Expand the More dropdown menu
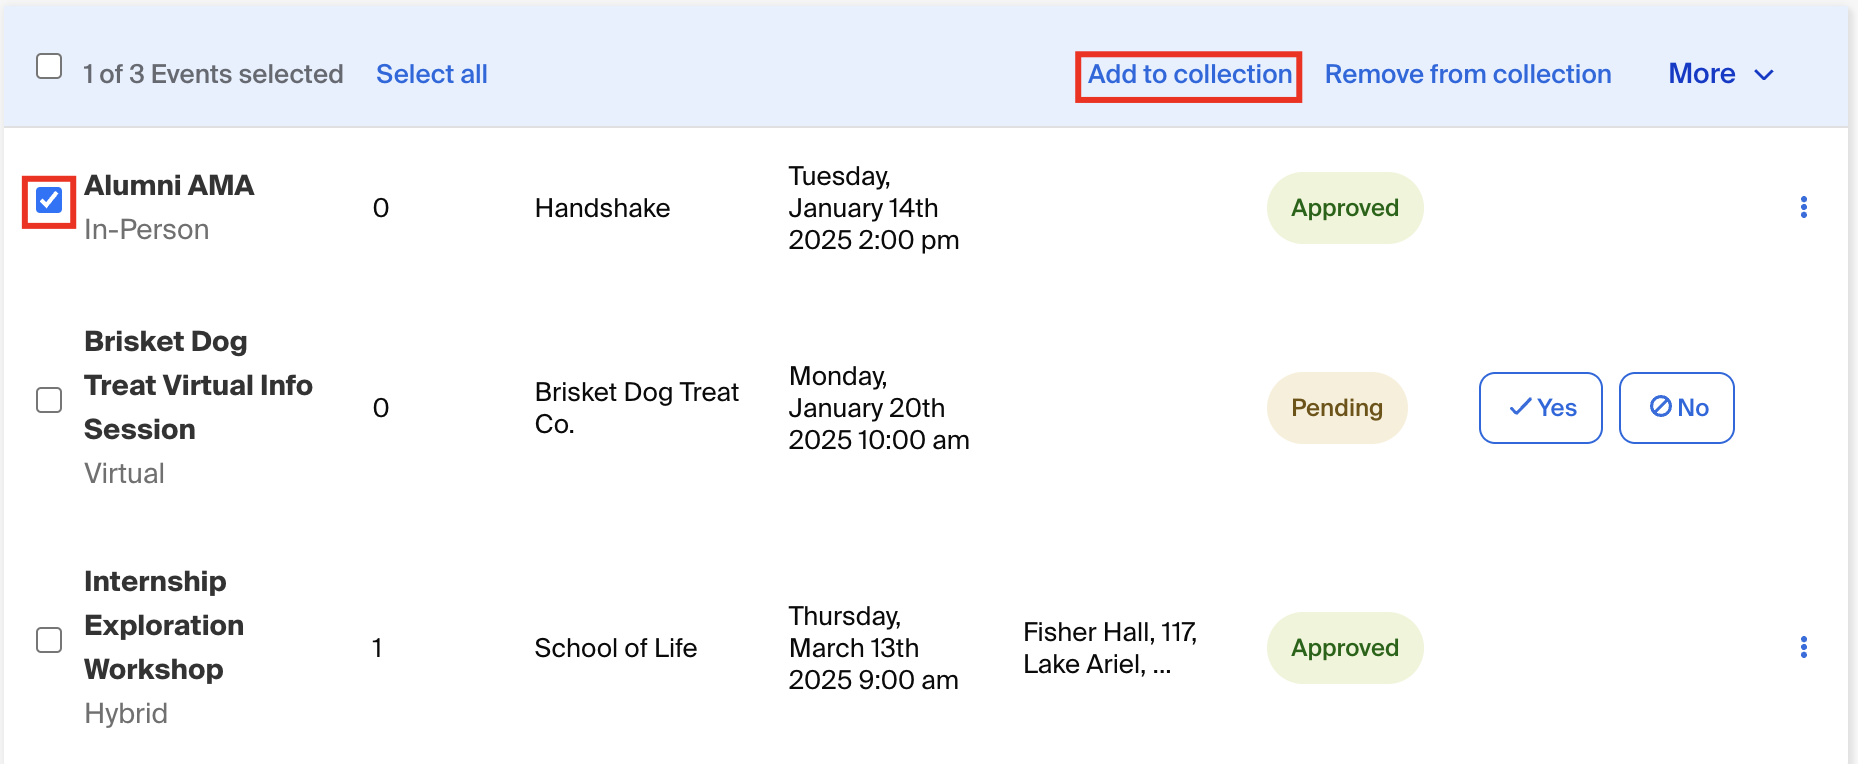1858x764 pixels. click(x=1720, y=74)
